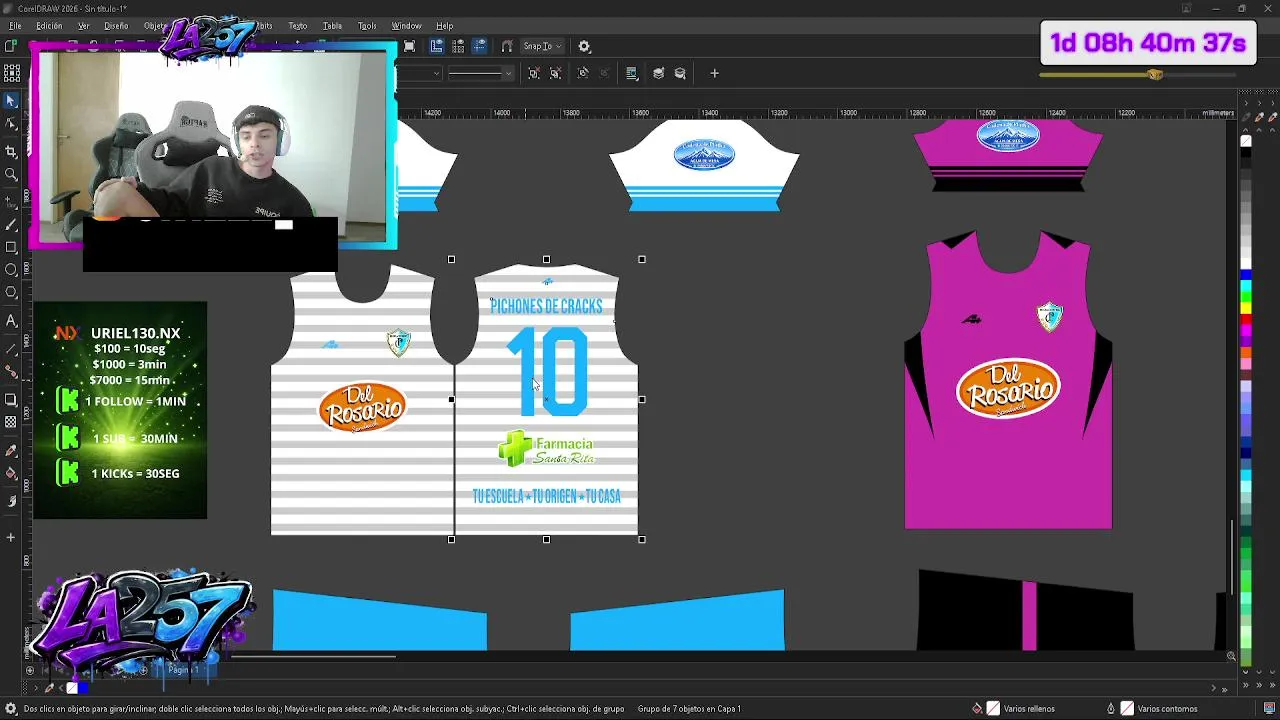Select the Connector tool
Screen dimensions: 1280x720
point(11,372)
